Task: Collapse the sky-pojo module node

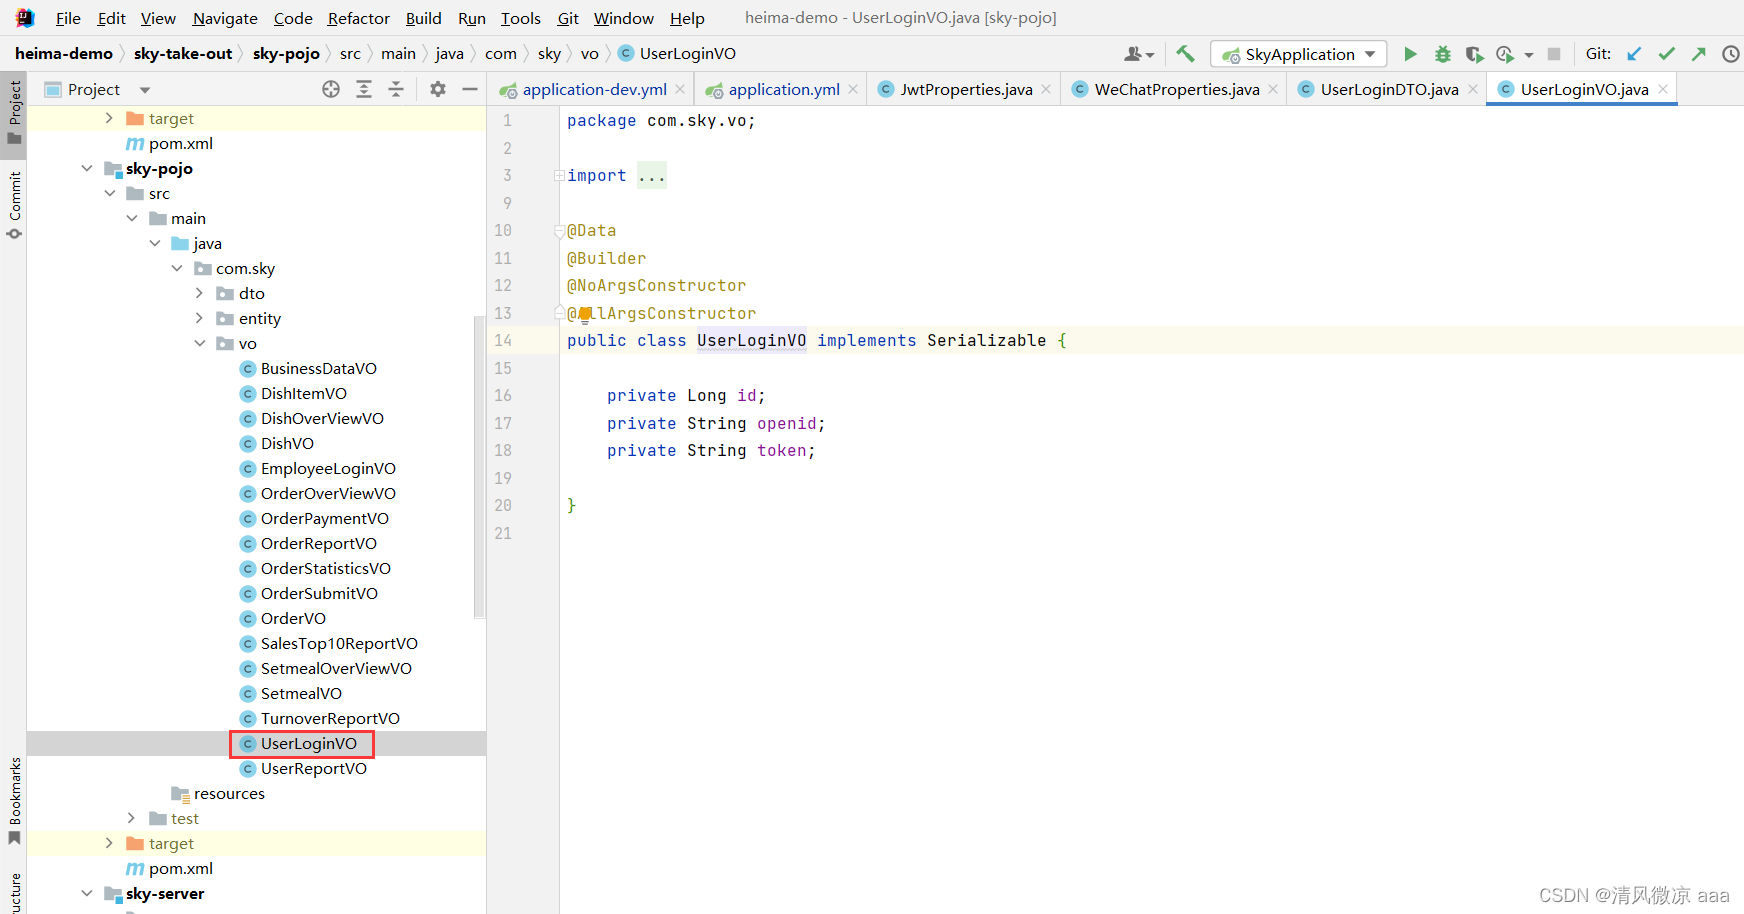Action: (x=87, y=168)
